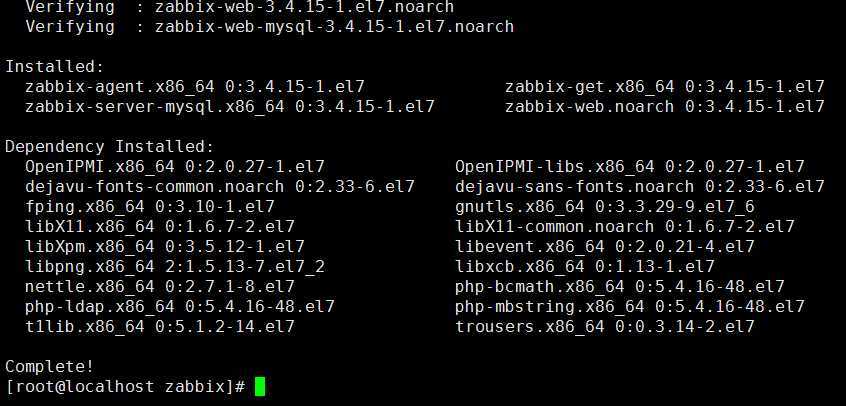Click the green terminal cursor block
Viewport: 846px width, 406px height.
click(260, 387)
